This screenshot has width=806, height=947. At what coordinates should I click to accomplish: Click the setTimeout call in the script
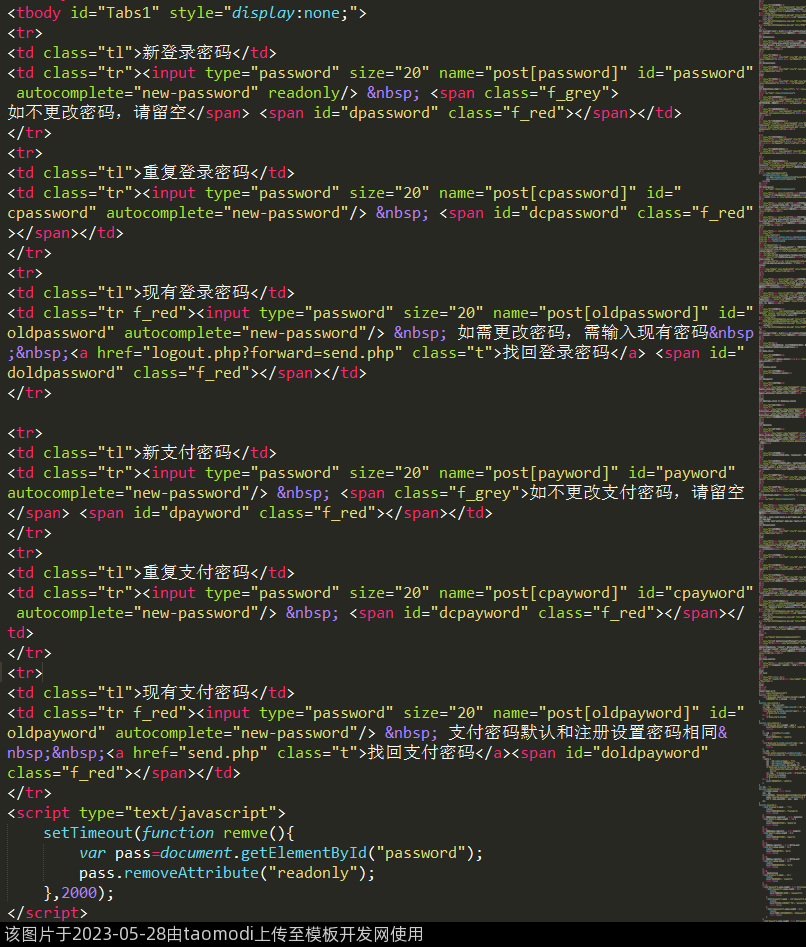pyautogui.click(x=87, y=833)
